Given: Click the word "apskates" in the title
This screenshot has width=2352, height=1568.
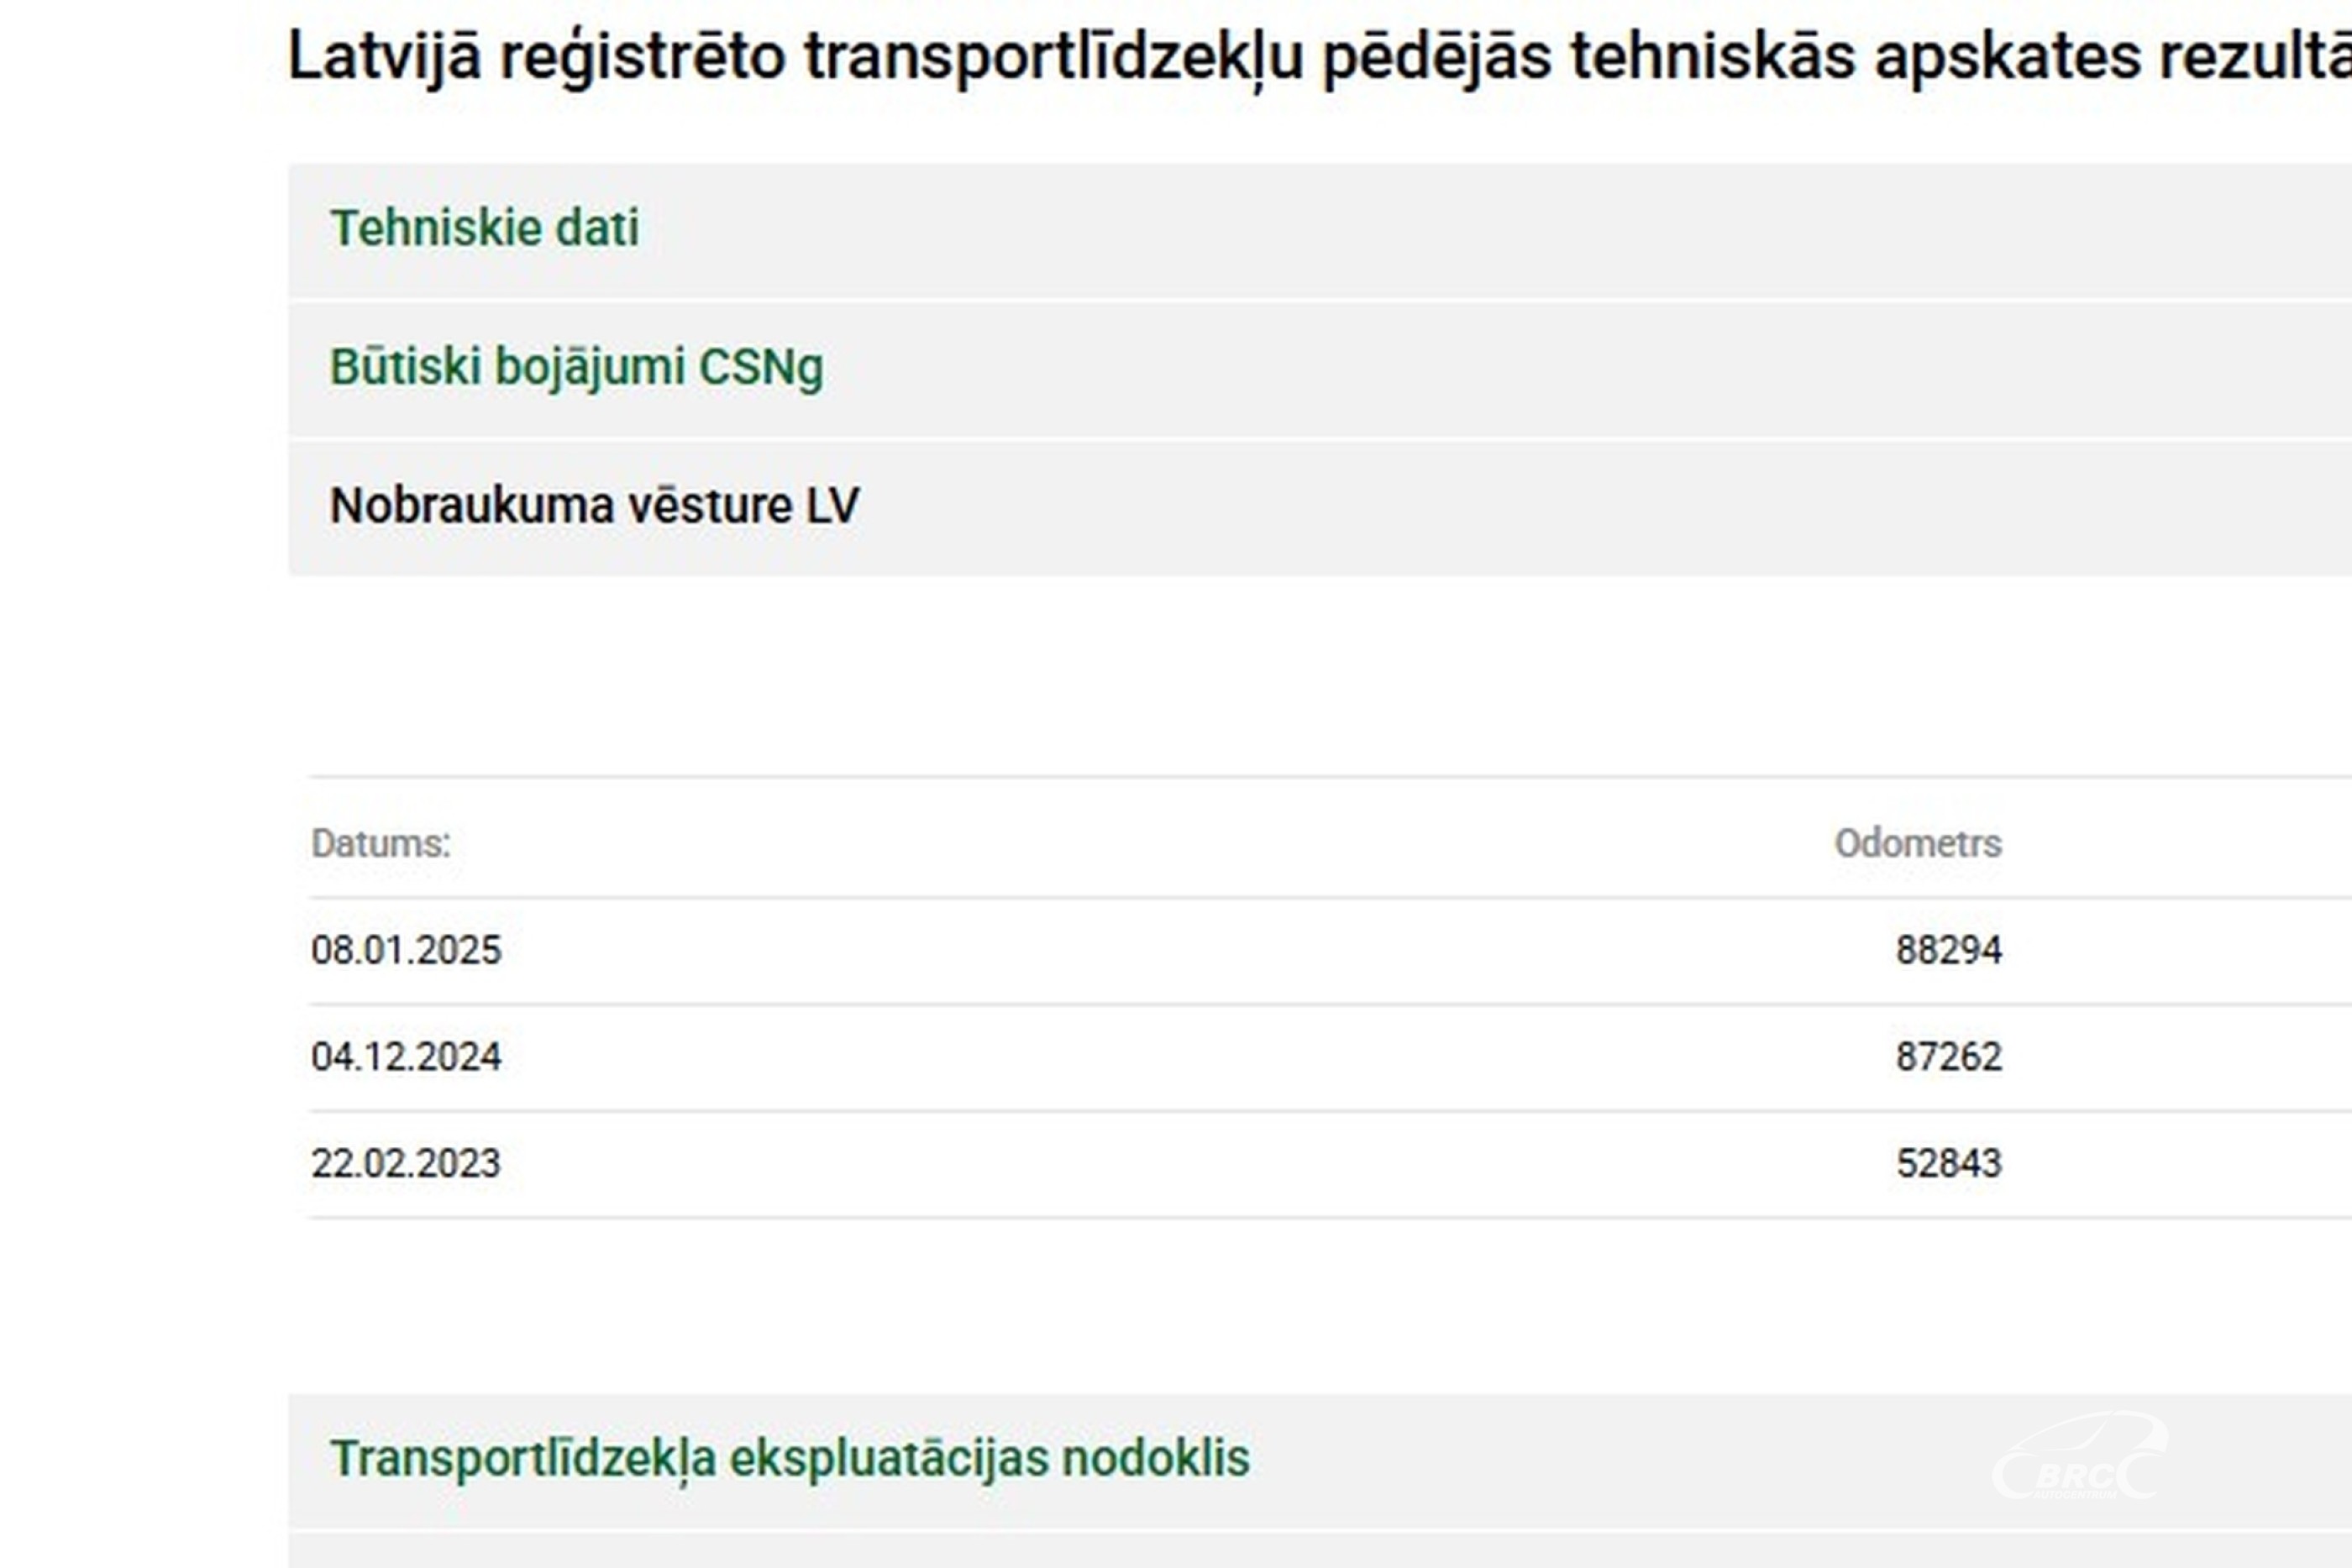Looking at the screenshot, I should (x=2007, y=57).
